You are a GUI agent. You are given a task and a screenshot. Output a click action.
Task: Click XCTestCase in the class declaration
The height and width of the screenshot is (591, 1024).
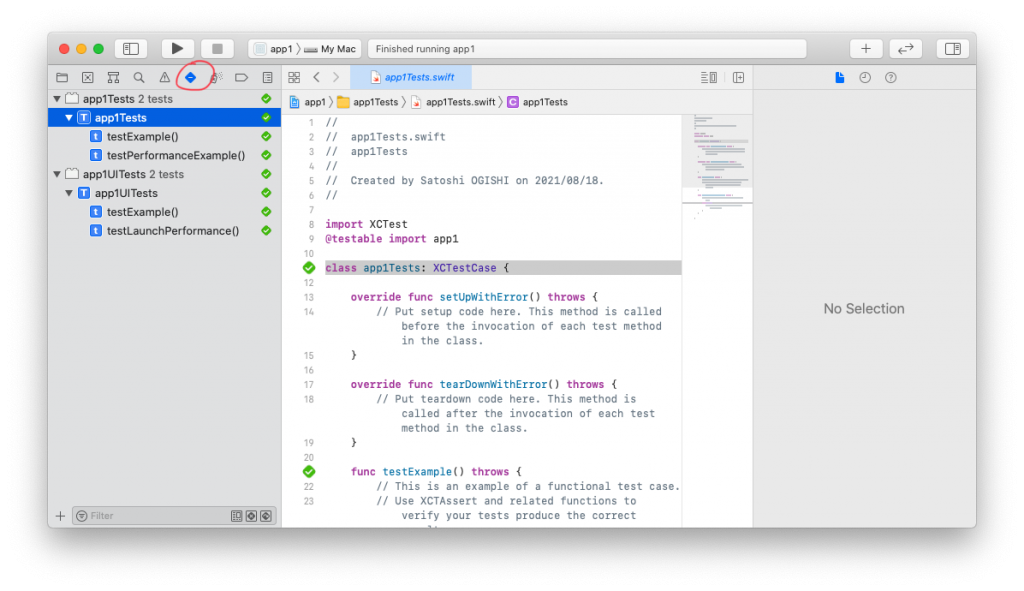point(464,268)
